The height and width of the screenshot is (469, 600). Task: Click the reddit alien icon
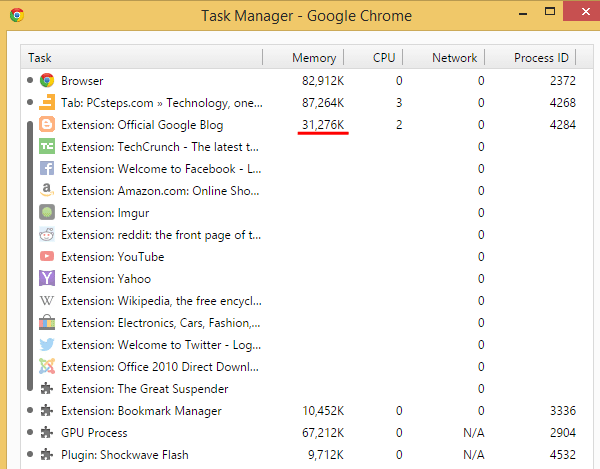click(x=47, y=234)
